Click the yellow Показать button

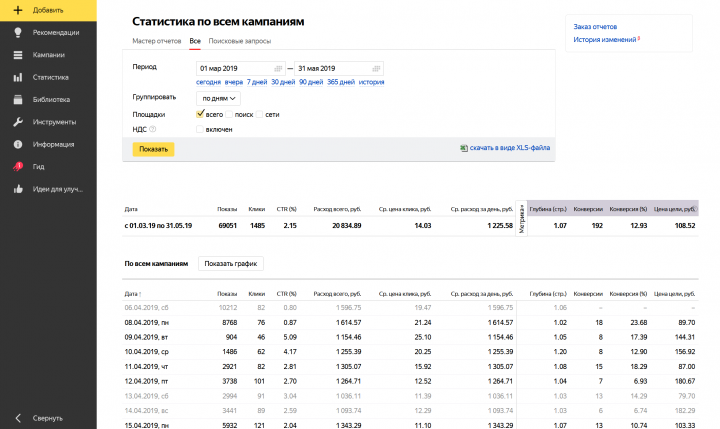153,149
